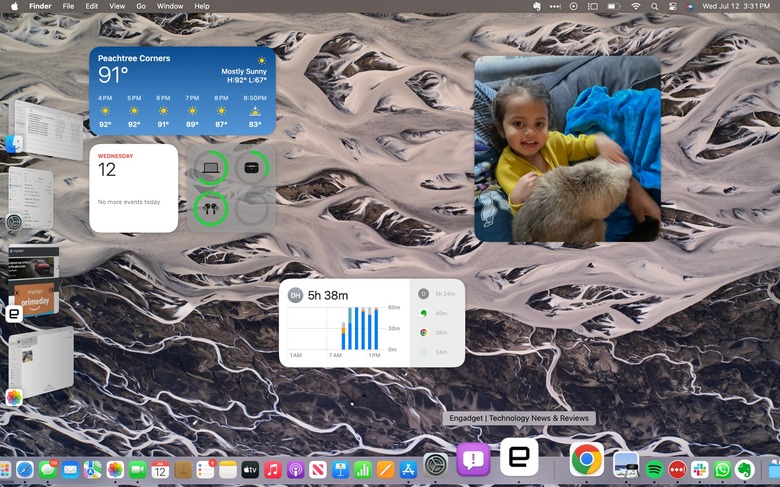Screen dimensions: 780x487
Task: Open the News app in Dock
Action: tap(318, 470)
